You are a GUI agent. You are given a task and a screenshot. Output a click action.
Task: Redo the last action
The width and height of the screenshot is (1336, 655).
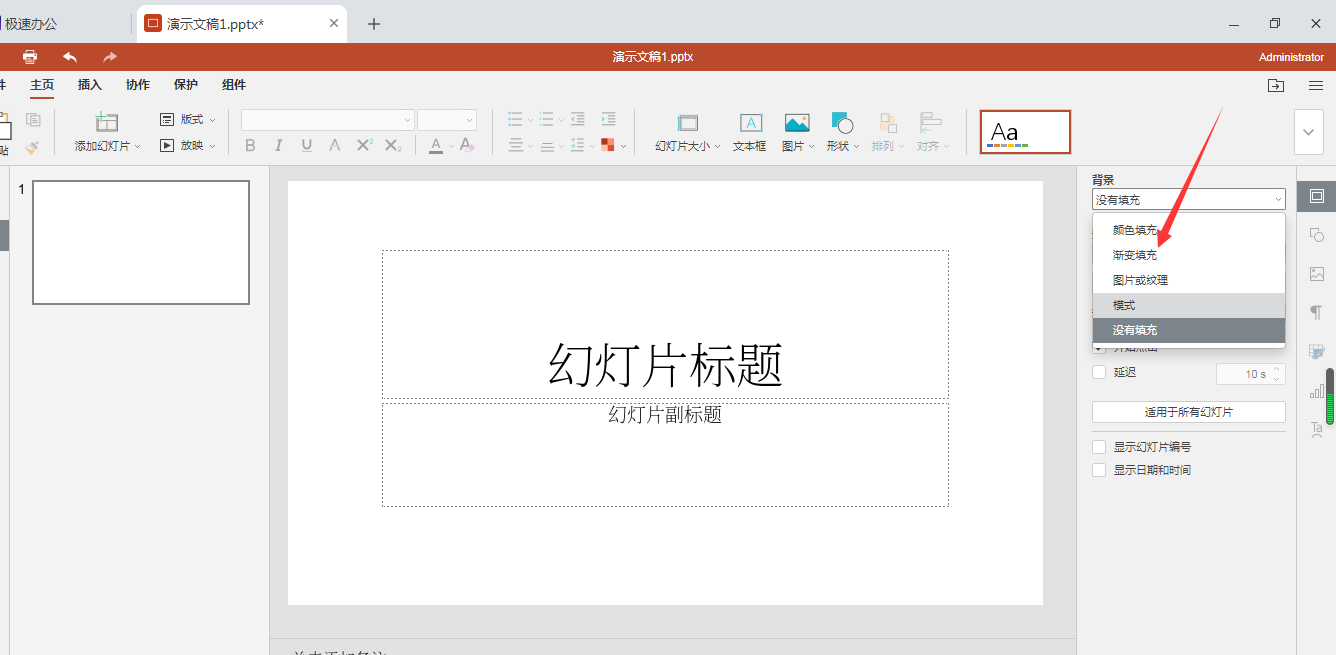(110, 57)
